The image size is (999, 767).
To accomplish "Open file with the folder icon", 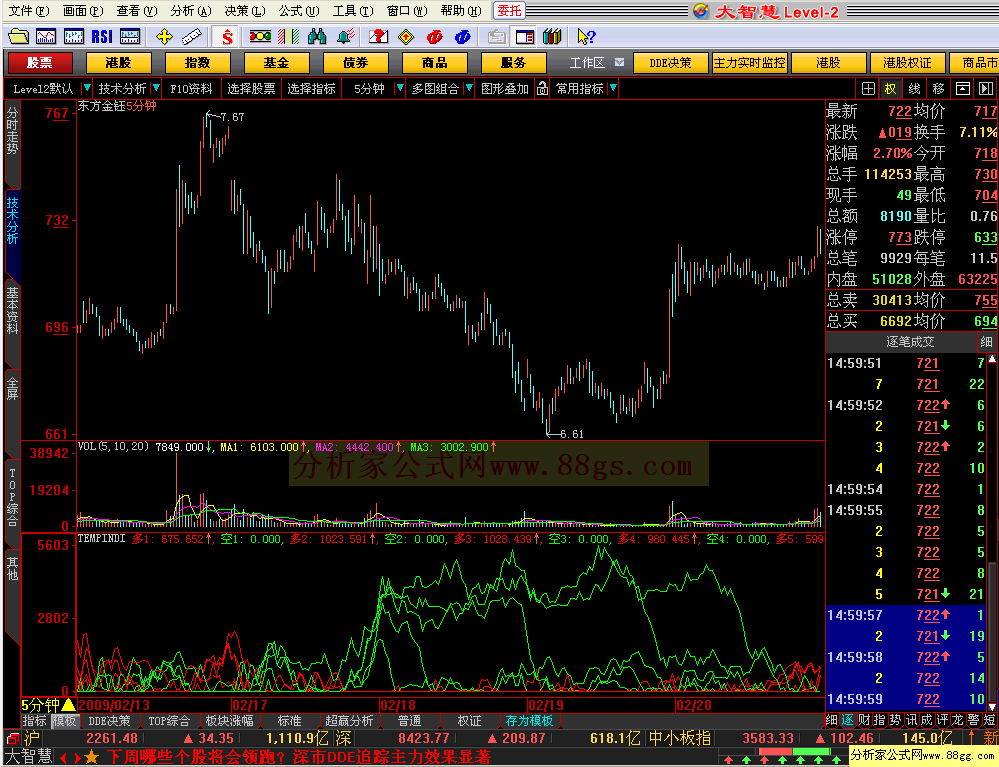I will point(18,36).
